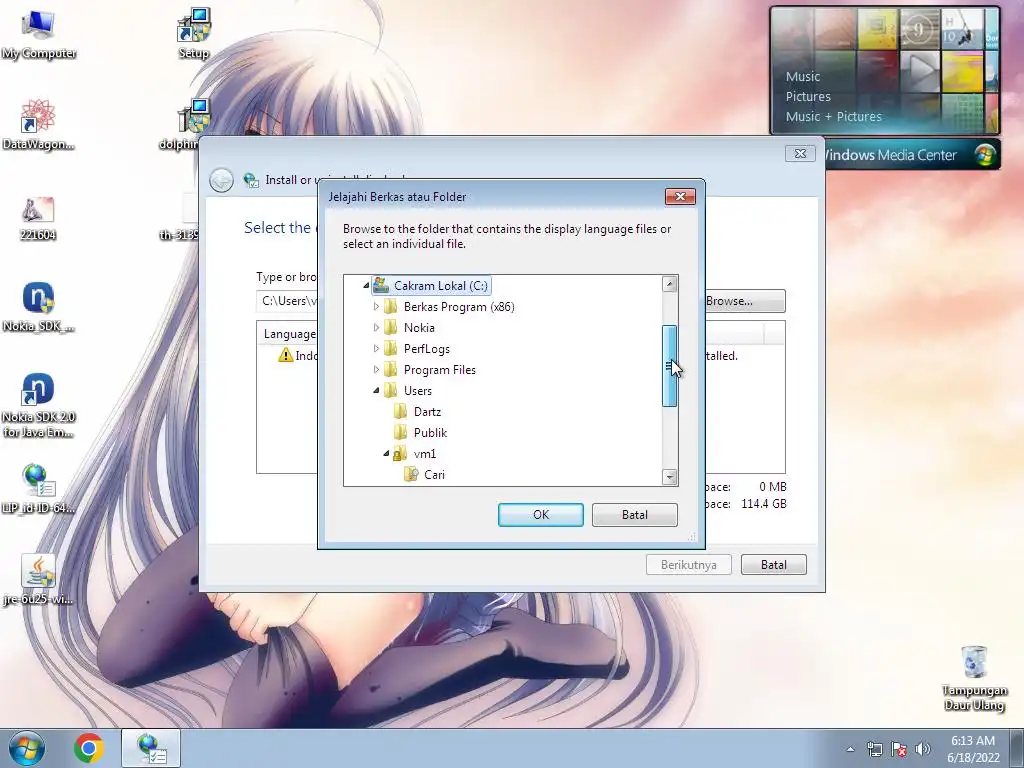The image size is (1024, 768).
Task: Open the Windows Start menu
Action: click(x=27, y=748)
